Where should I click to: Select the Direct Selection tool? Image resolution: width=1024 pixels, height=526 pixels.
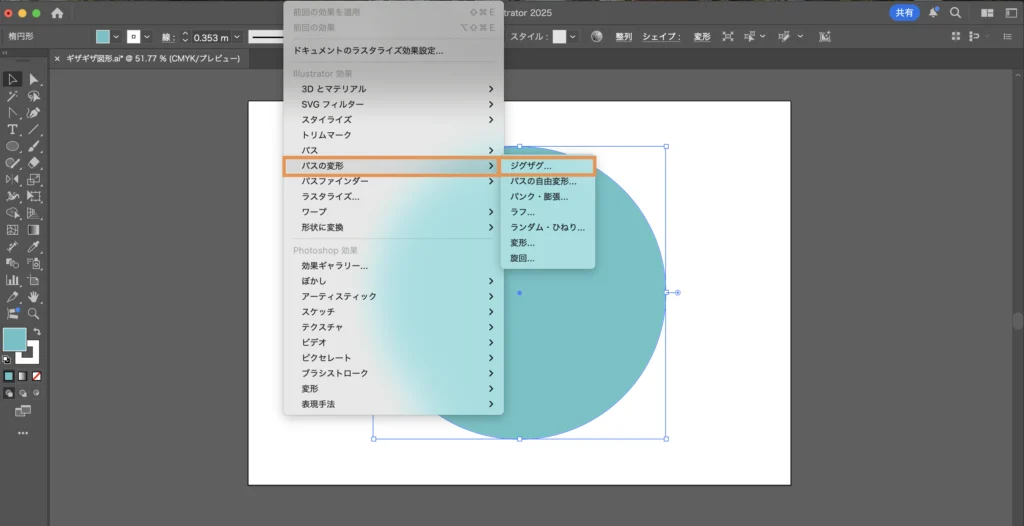34,80
